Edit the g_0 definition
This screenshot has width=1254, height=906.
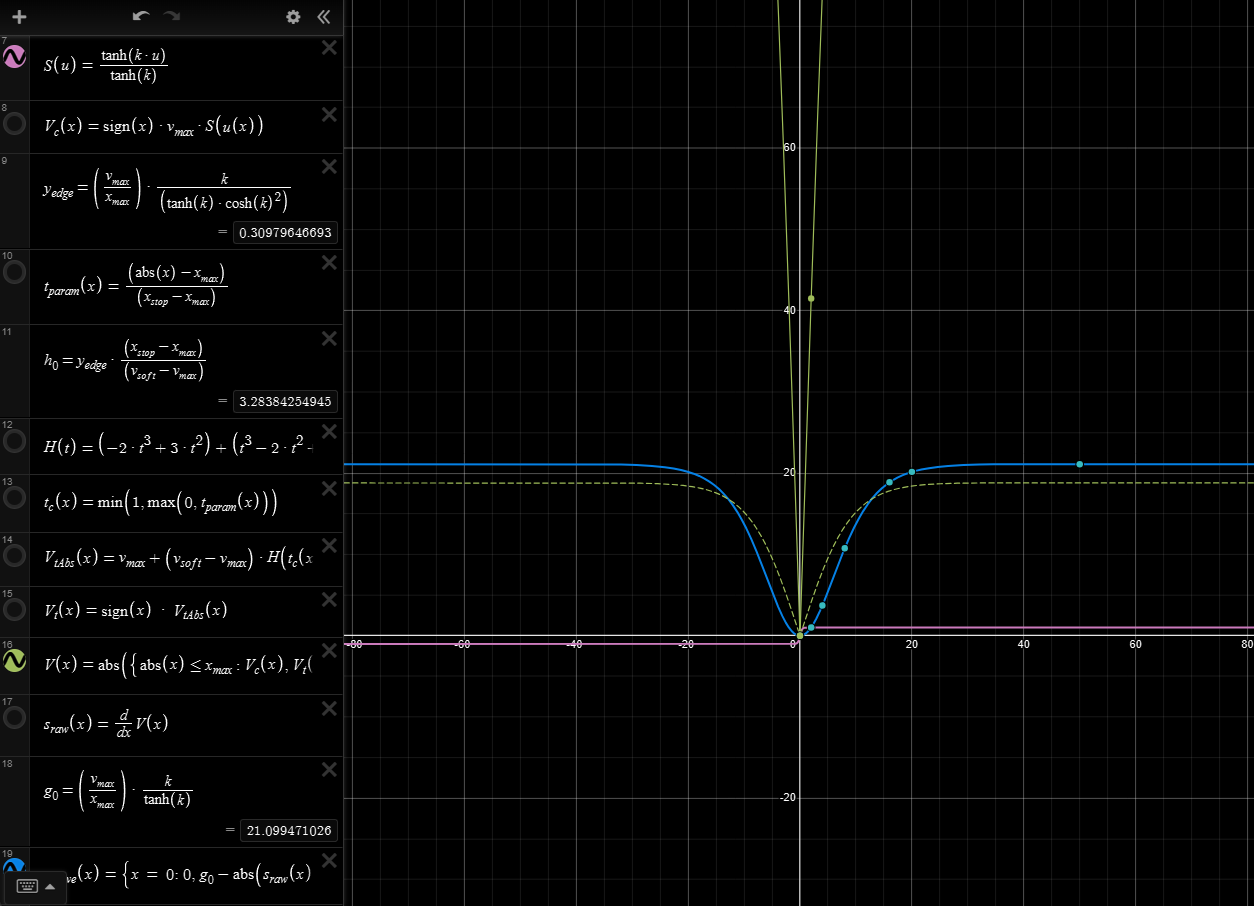118,788
